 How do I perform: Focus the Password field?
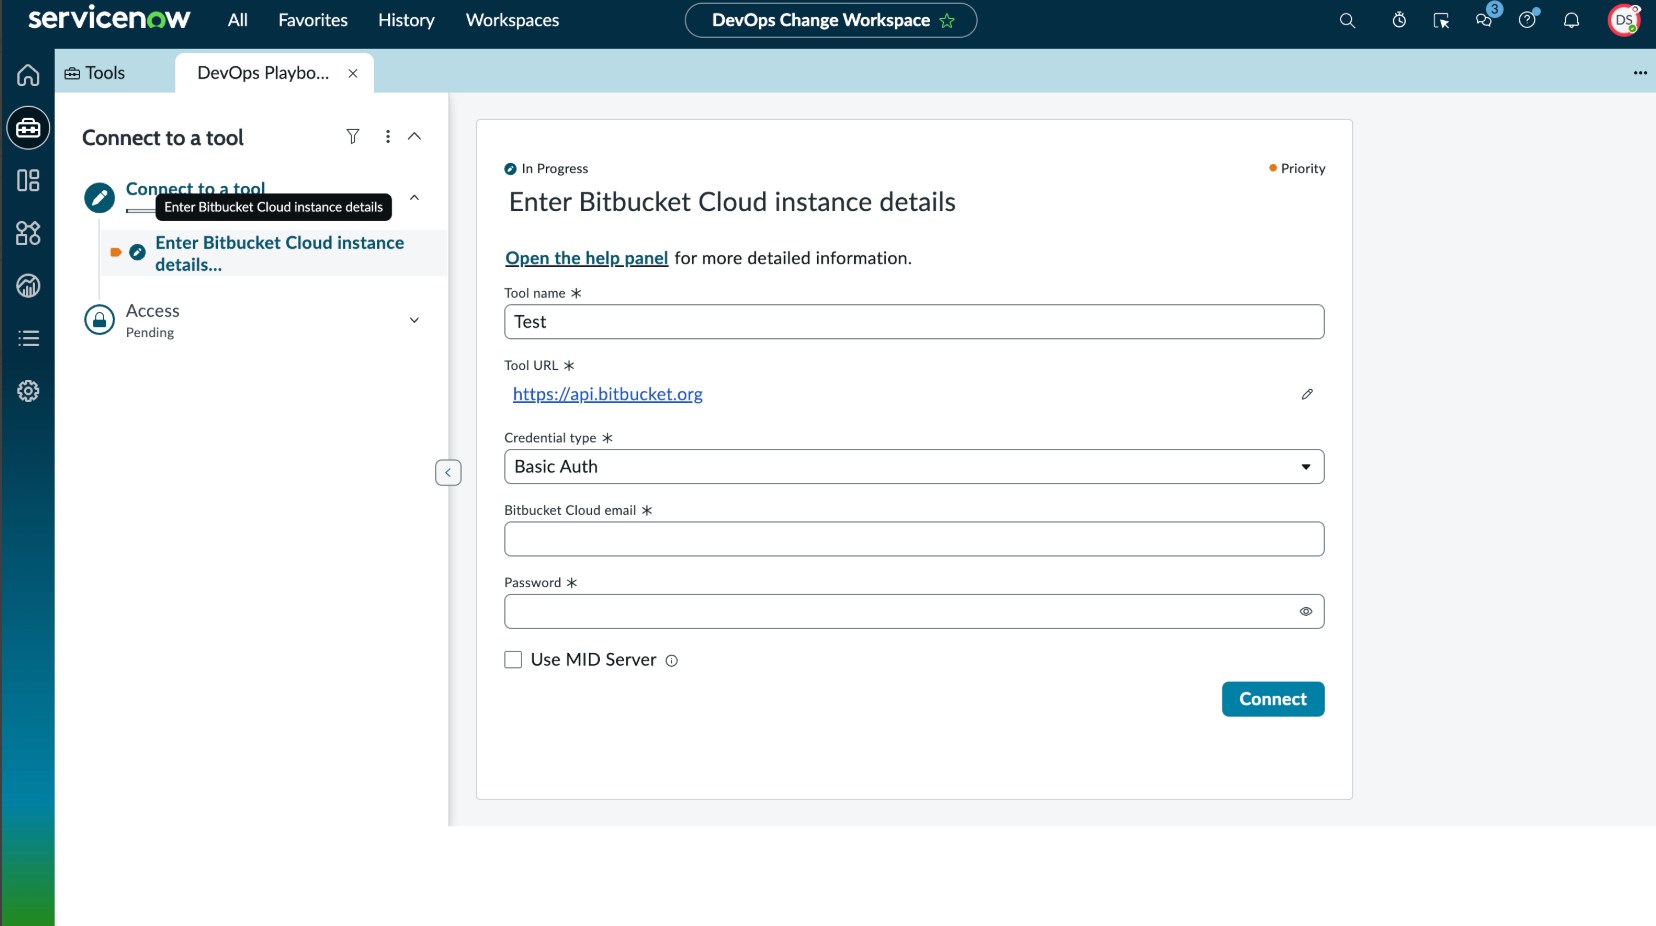coord(914,611)
